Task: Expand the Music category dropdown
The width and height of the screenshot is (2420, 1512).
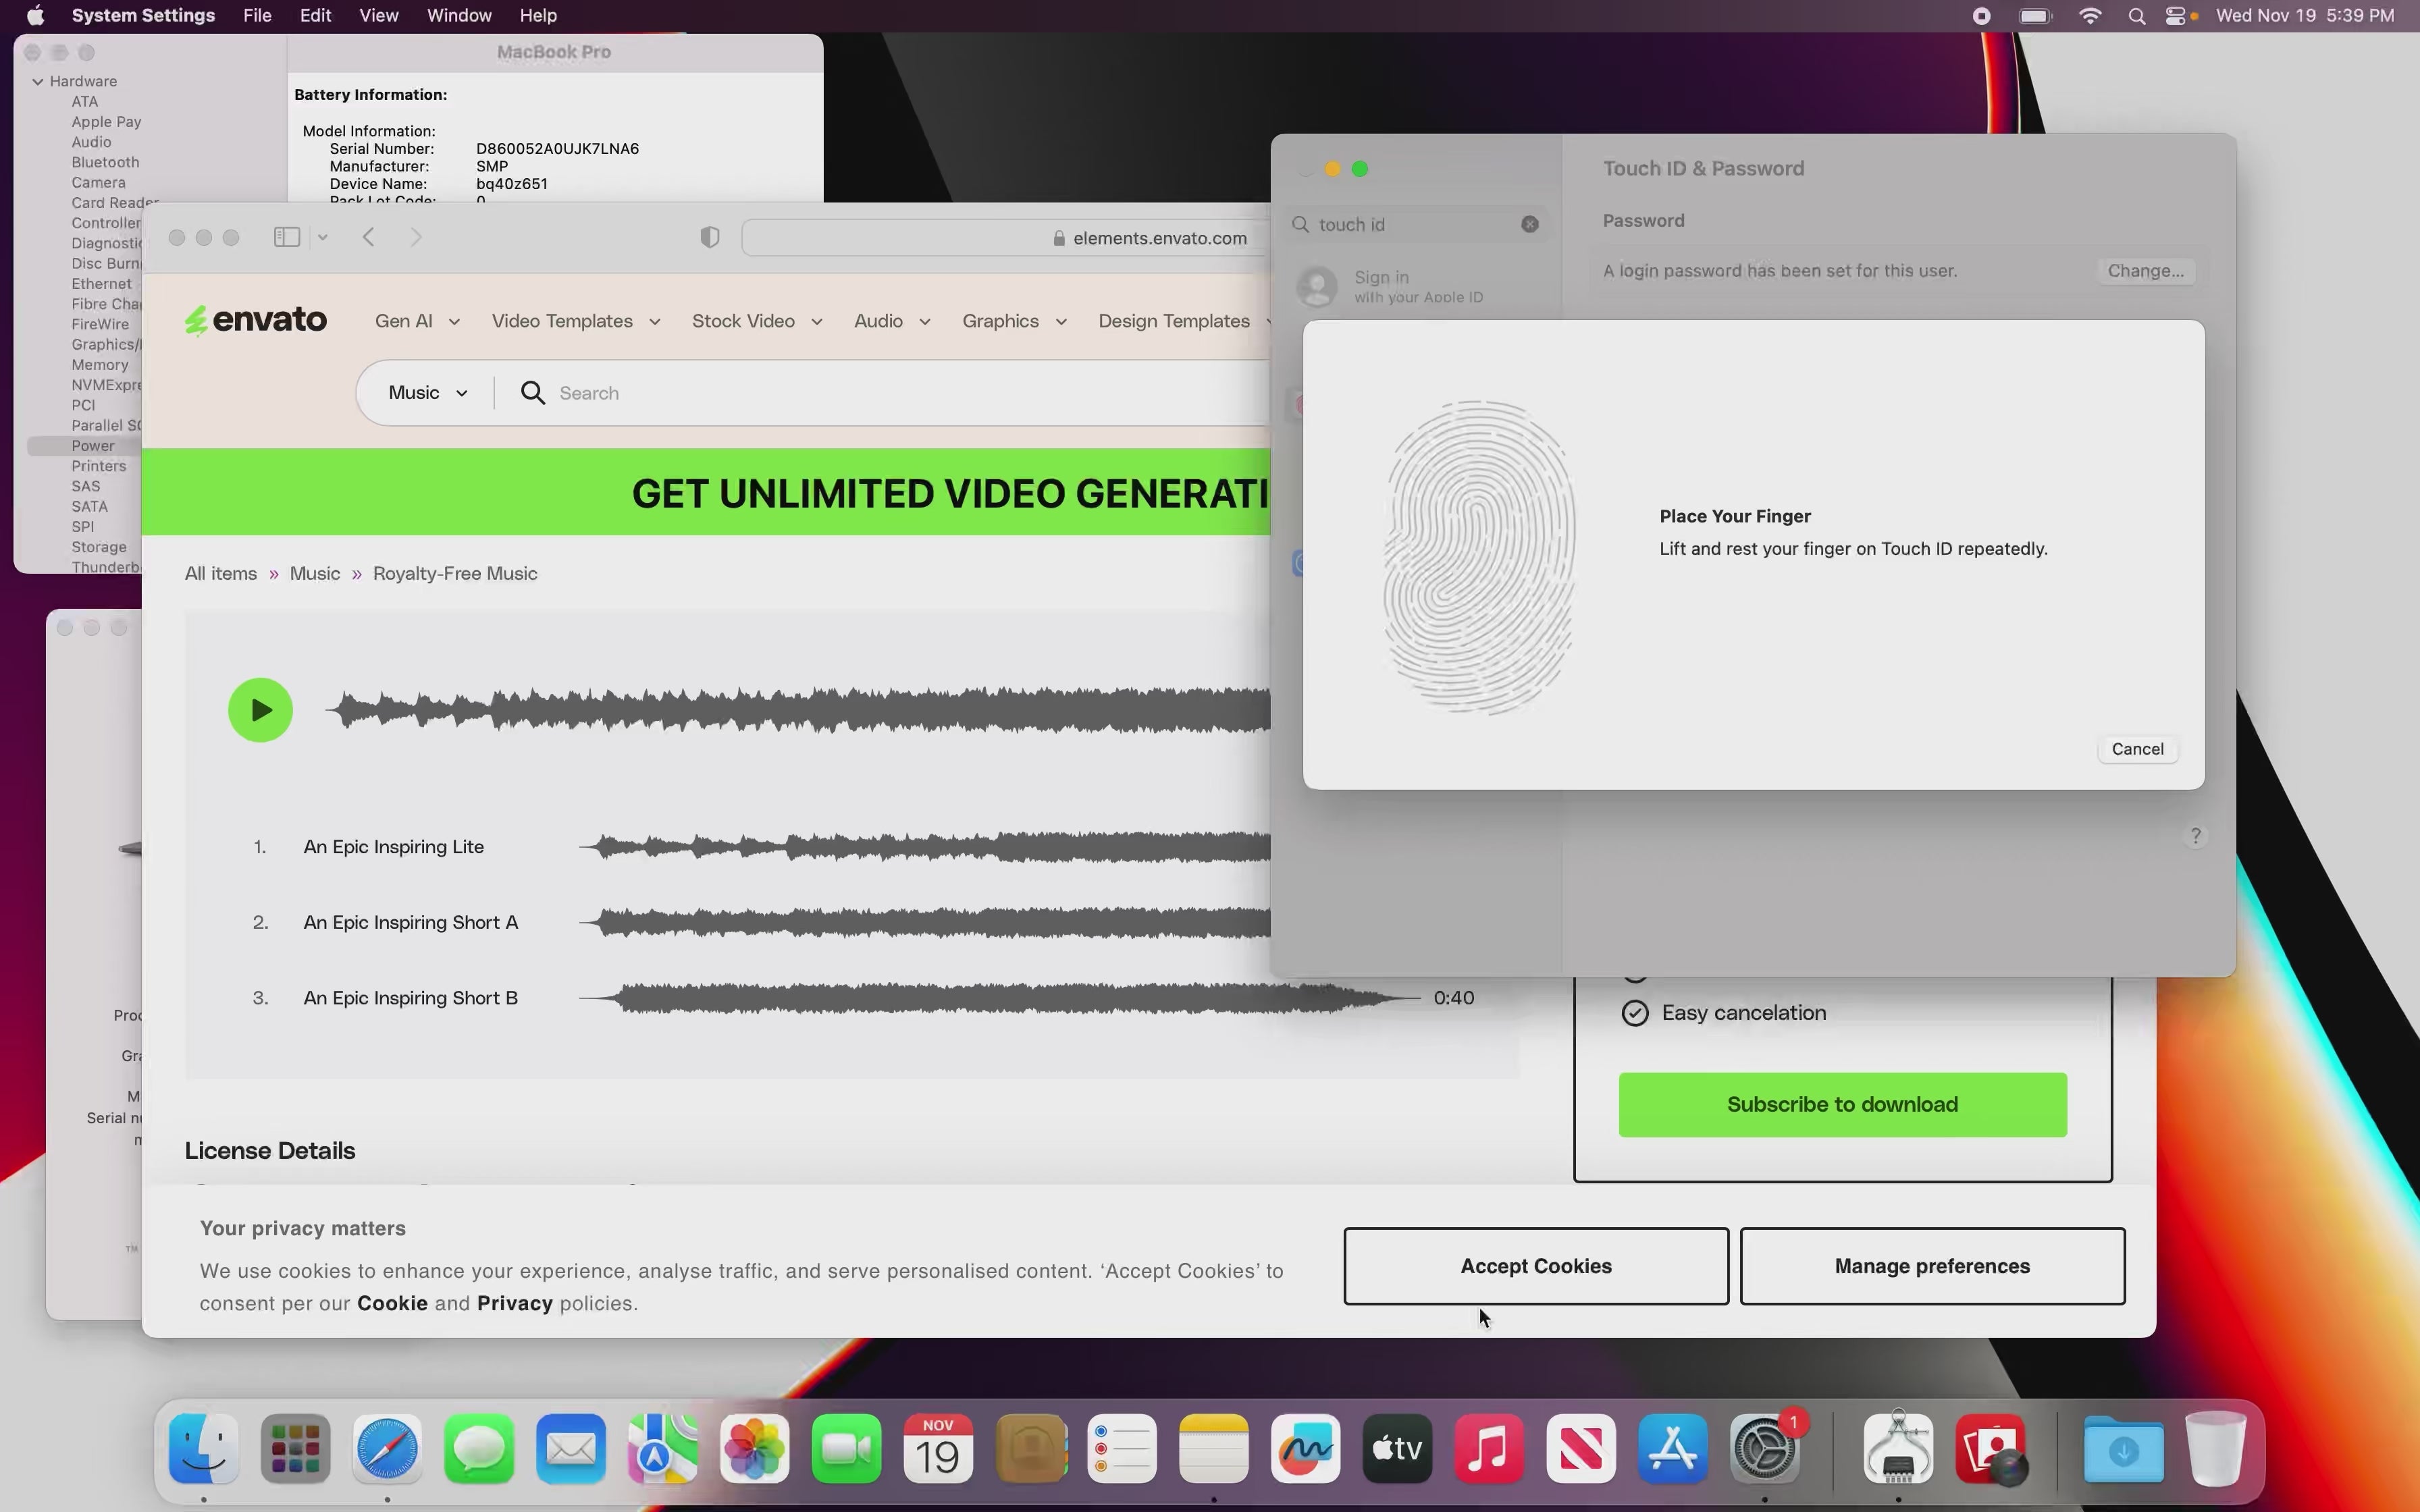Action: click(428, 393)
